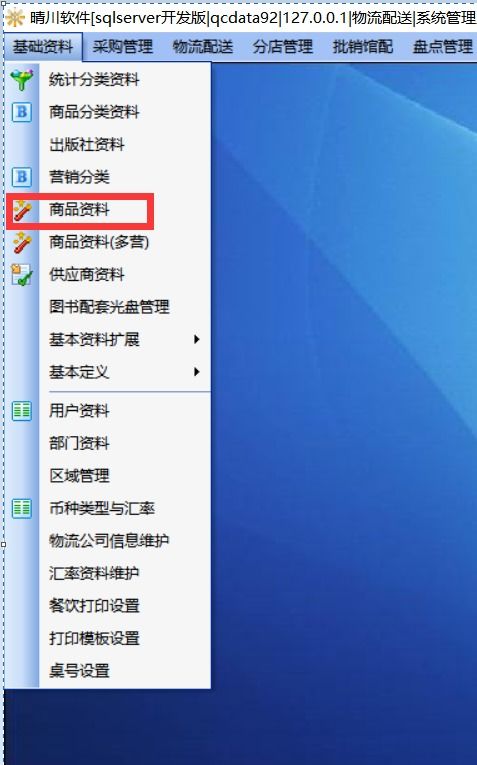477x765 pixels.
Task: Click the checklist icon for 供应商资料
Action: point(22,275)
